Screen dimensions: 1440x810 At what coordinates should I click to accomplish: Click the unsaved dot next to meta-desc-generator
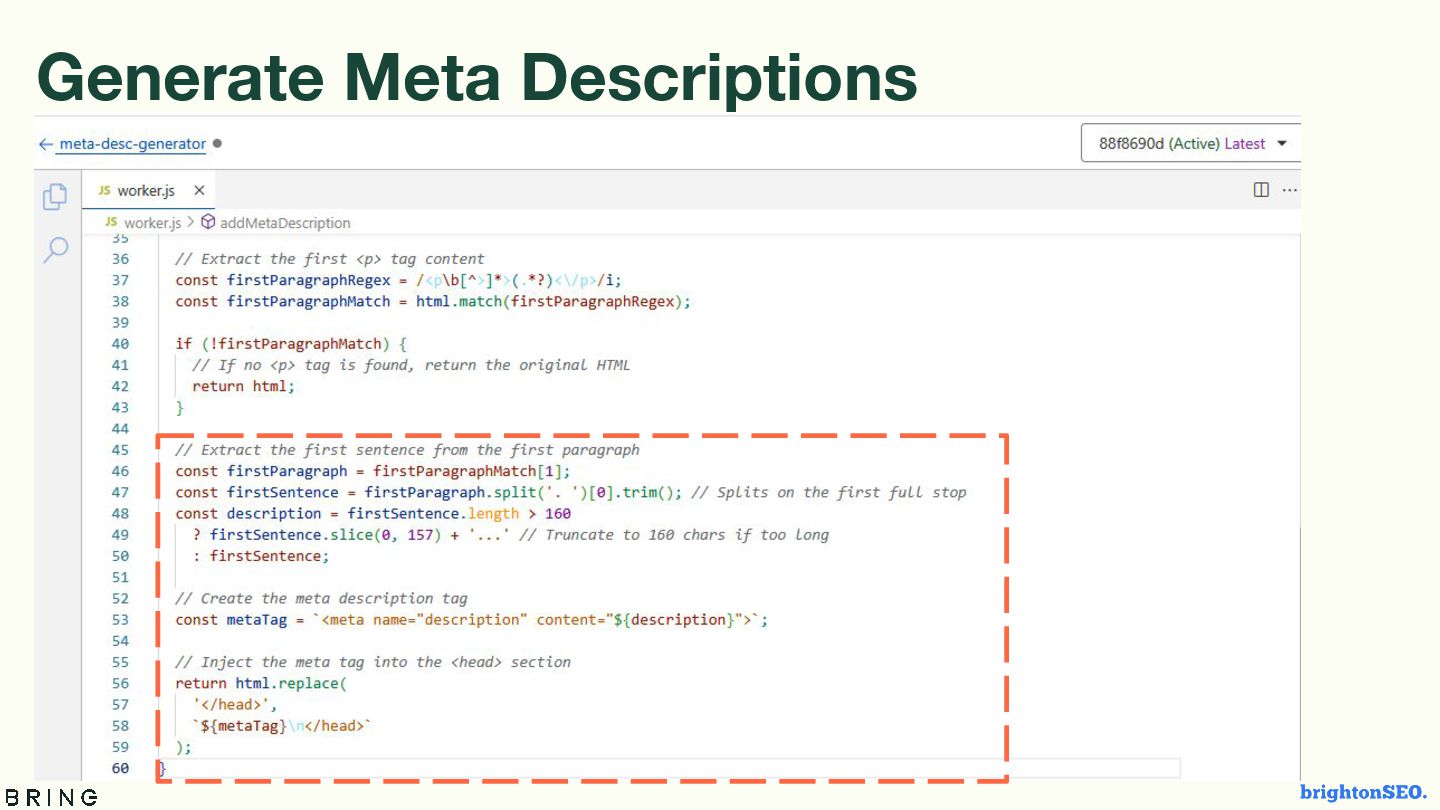217,143
